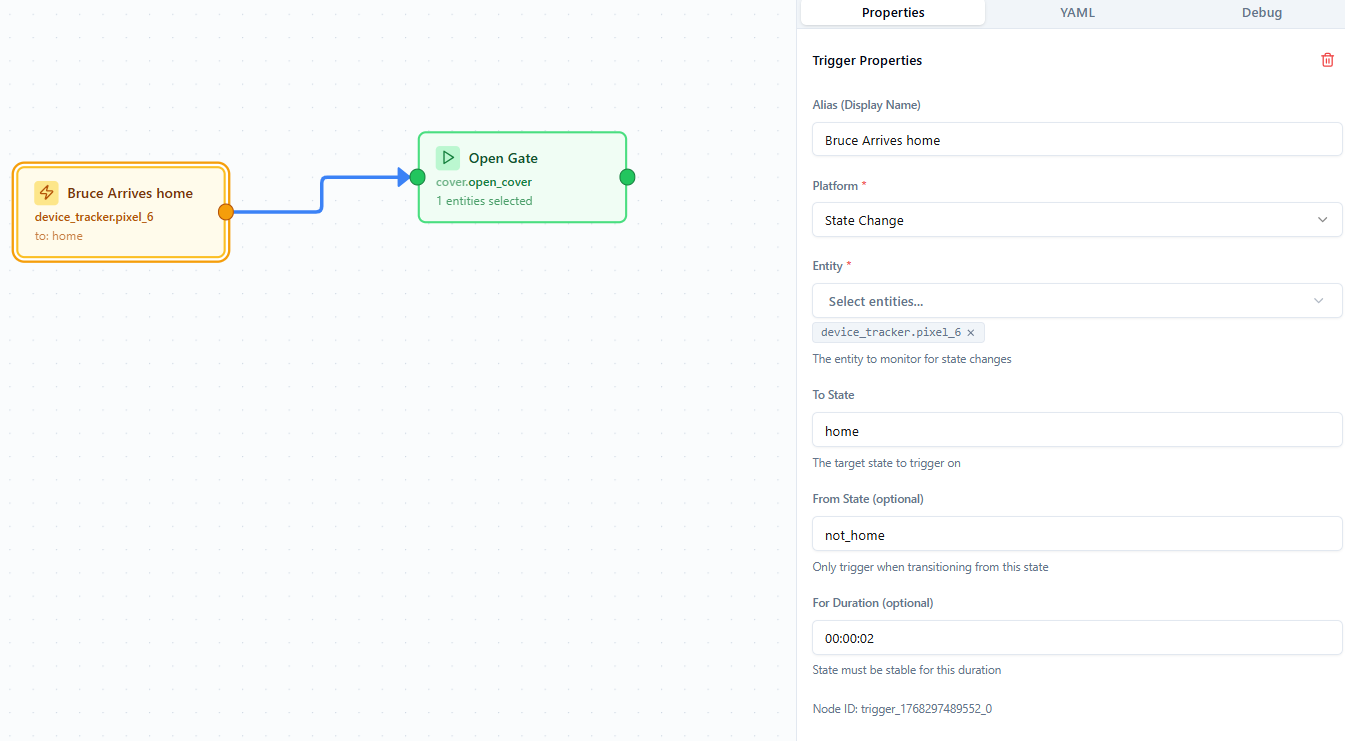Focus the For Duration field
Screen dimensions: 1345x741
1076,638
